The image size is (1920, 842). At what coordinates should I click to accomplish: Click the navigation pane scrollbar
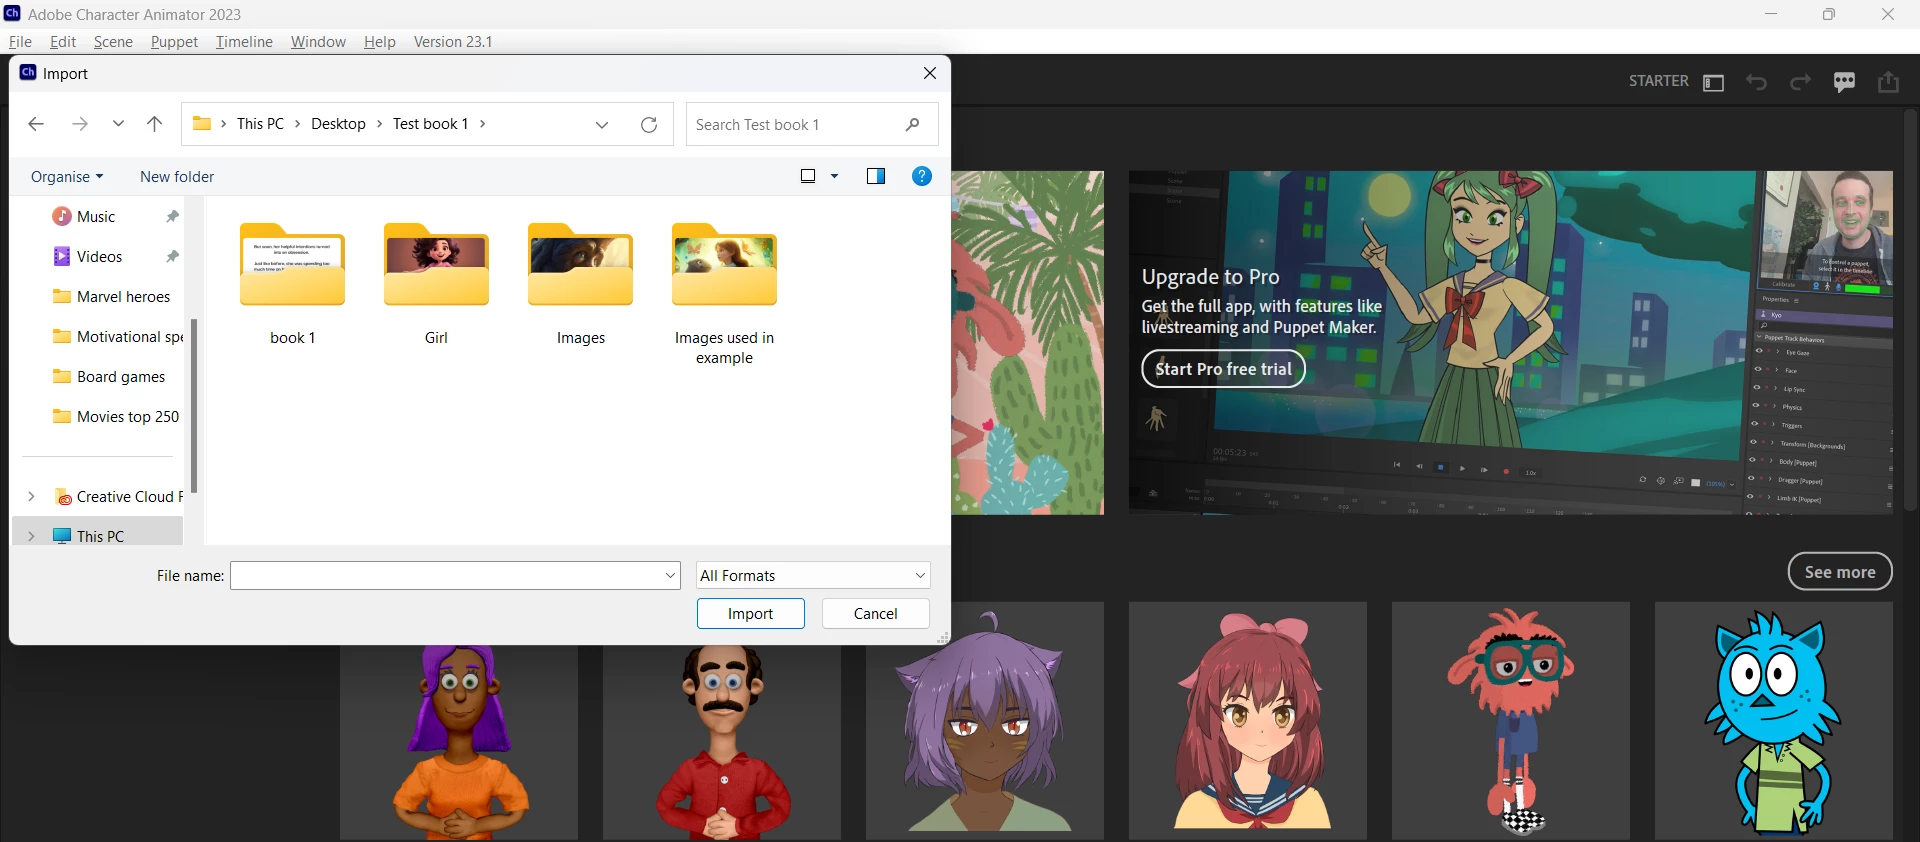pyautogui.click(x=194, y=405)
